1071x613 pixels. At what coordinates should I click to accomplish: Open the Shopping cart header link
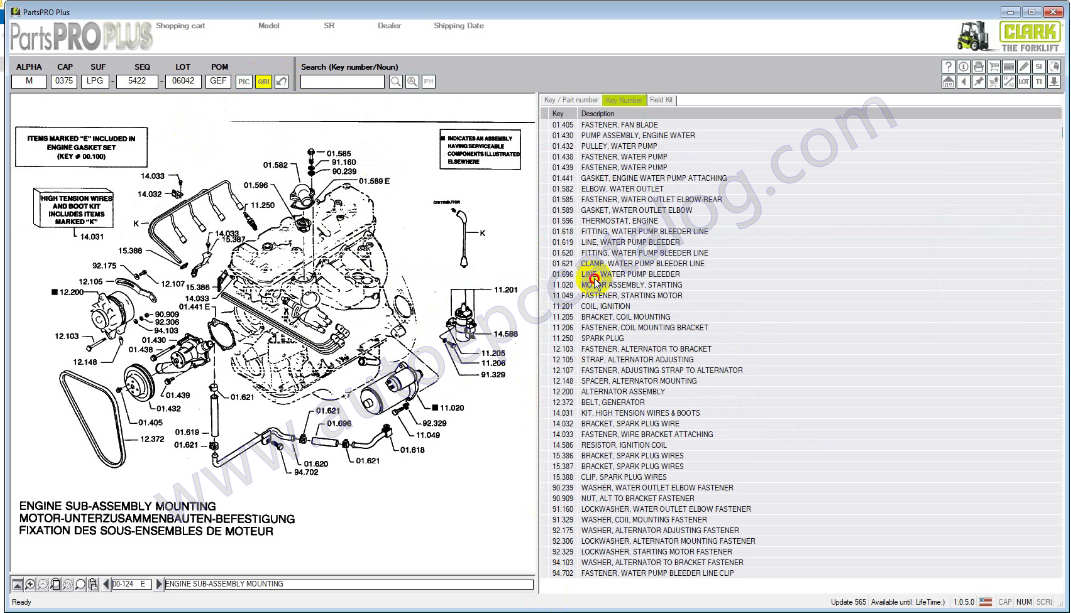coord(180,26)
